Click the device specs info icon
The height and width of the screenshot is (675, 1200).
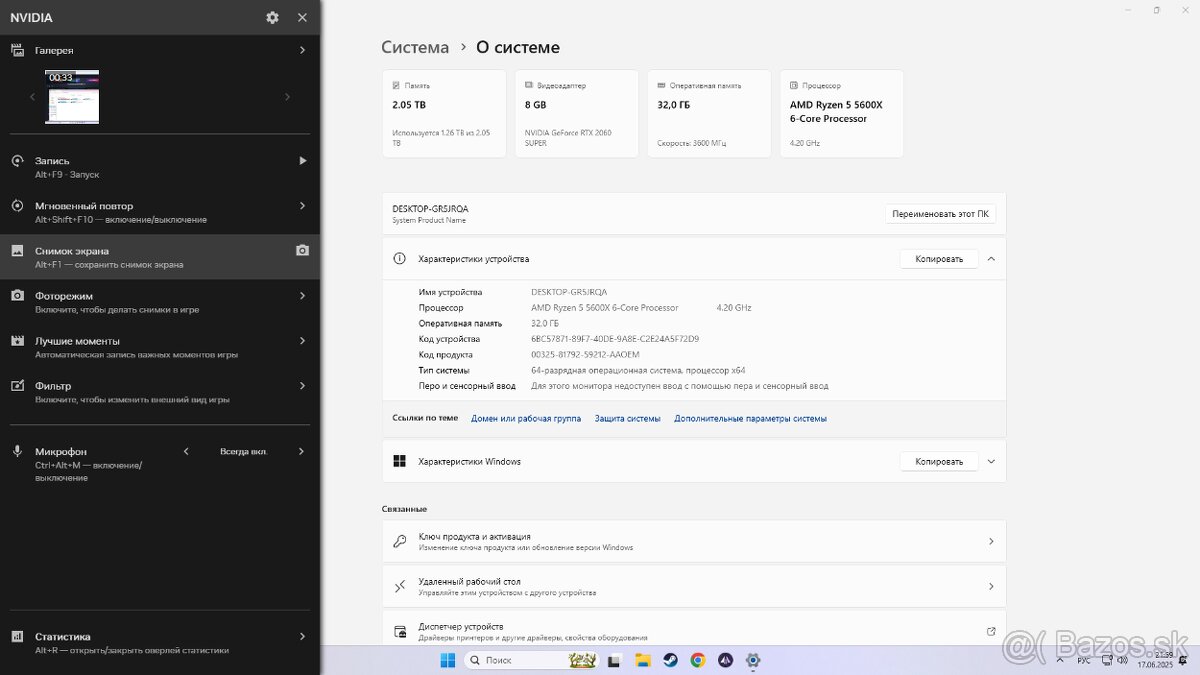399,259
